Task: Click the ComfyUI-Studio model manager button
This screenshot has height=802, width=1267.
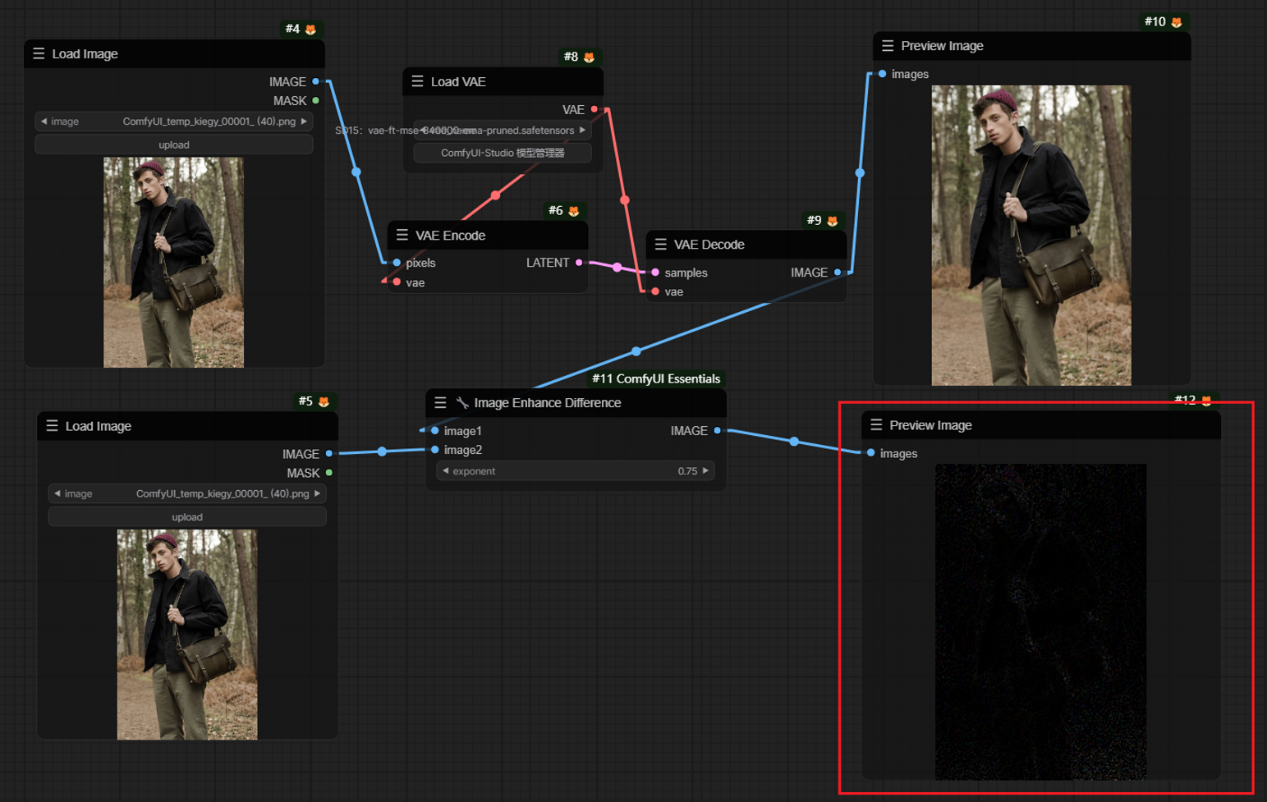Action: coord(502,154)
